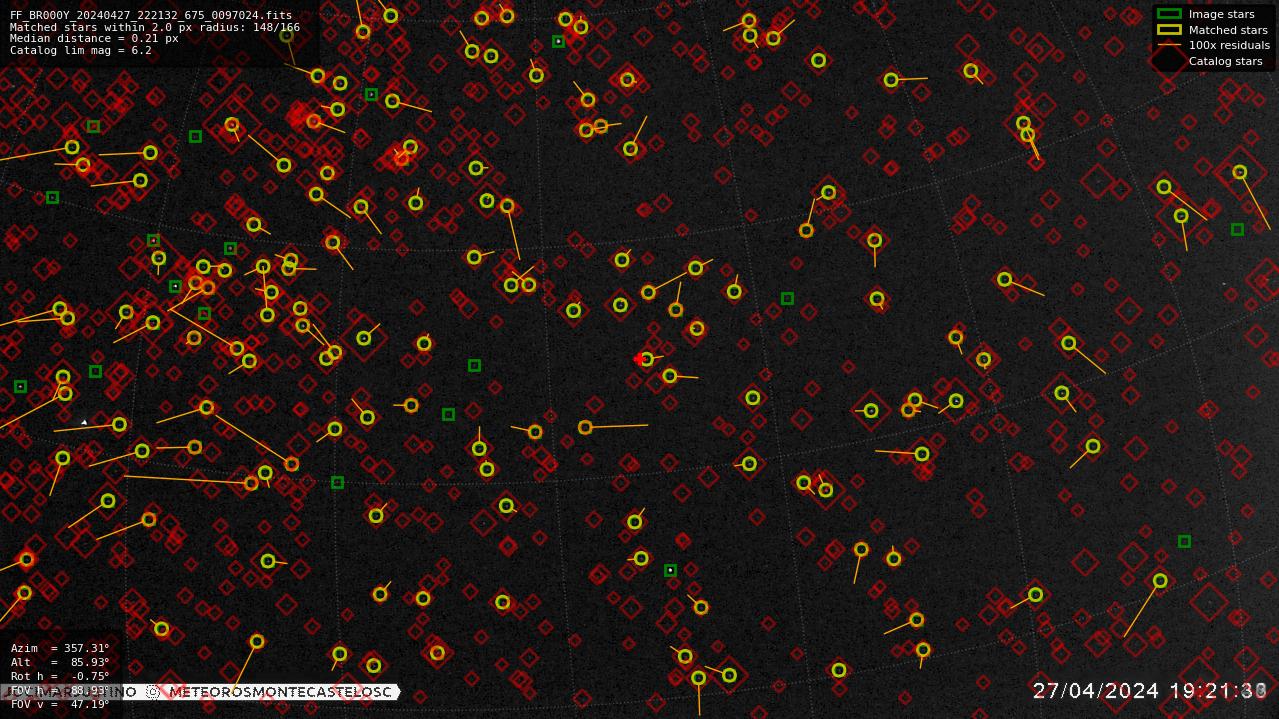Click the 'FOV h = 88.93°' readout
This screenshot has width=1279, height=719.
click(60, 690)
